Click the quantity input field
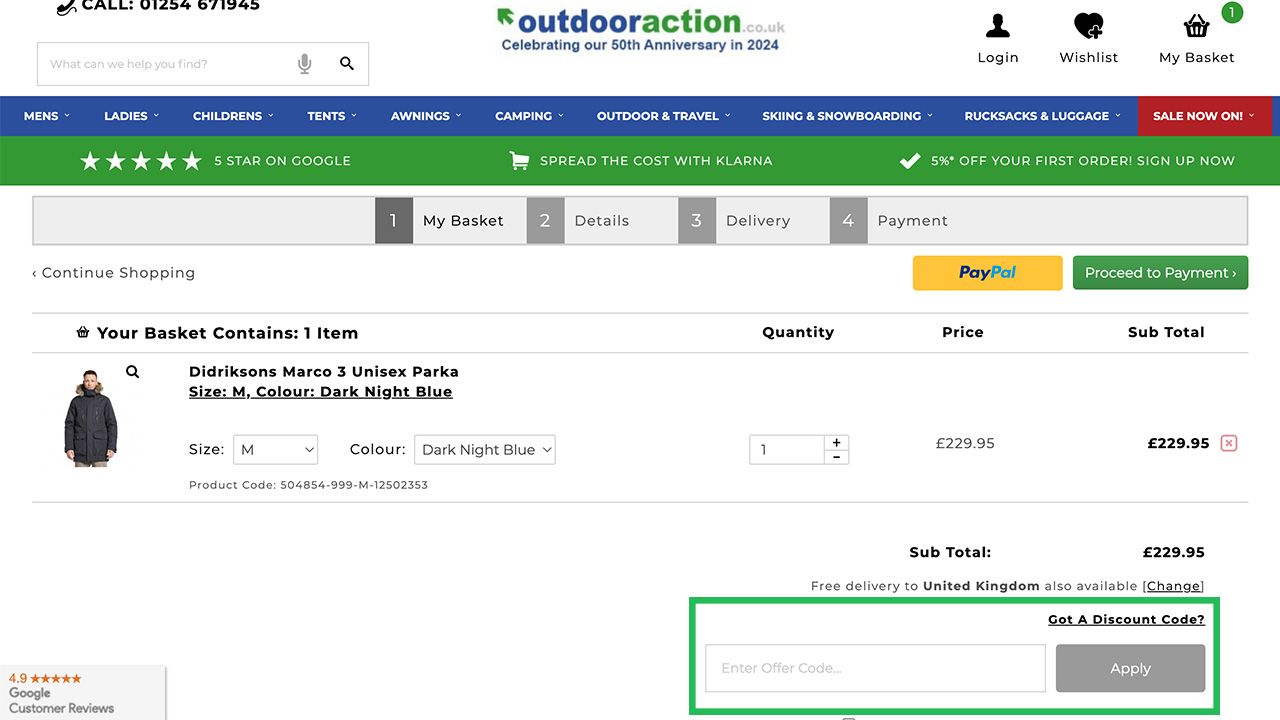This screenshot has width=1280, height=720. [787, 450]
